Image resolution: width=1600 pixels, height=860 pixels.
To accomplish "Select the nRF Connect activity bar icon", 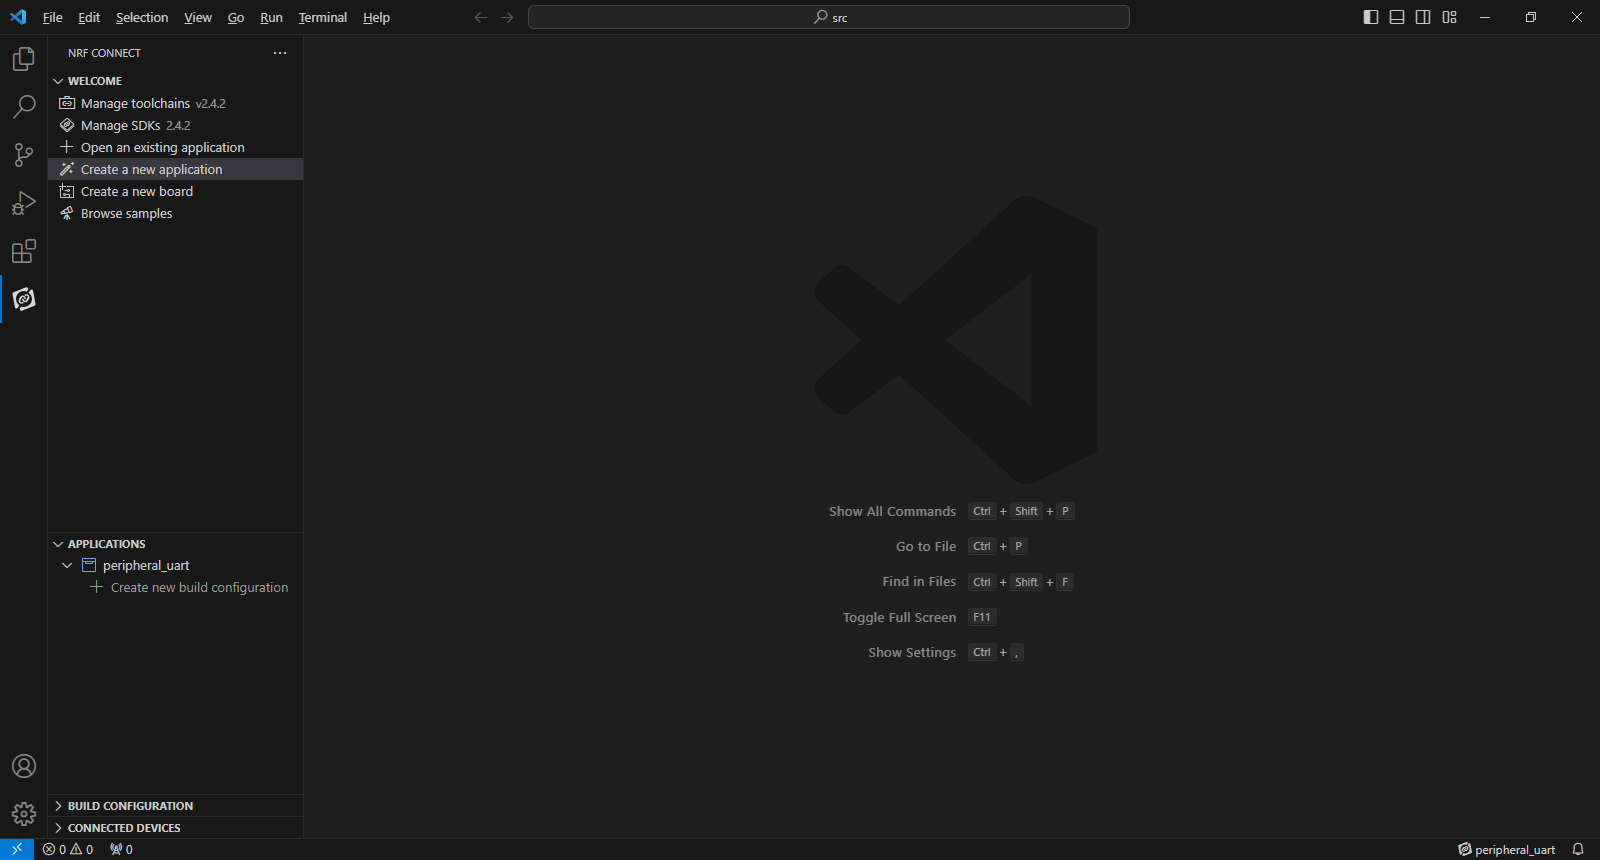I will (x=24, y=299).
